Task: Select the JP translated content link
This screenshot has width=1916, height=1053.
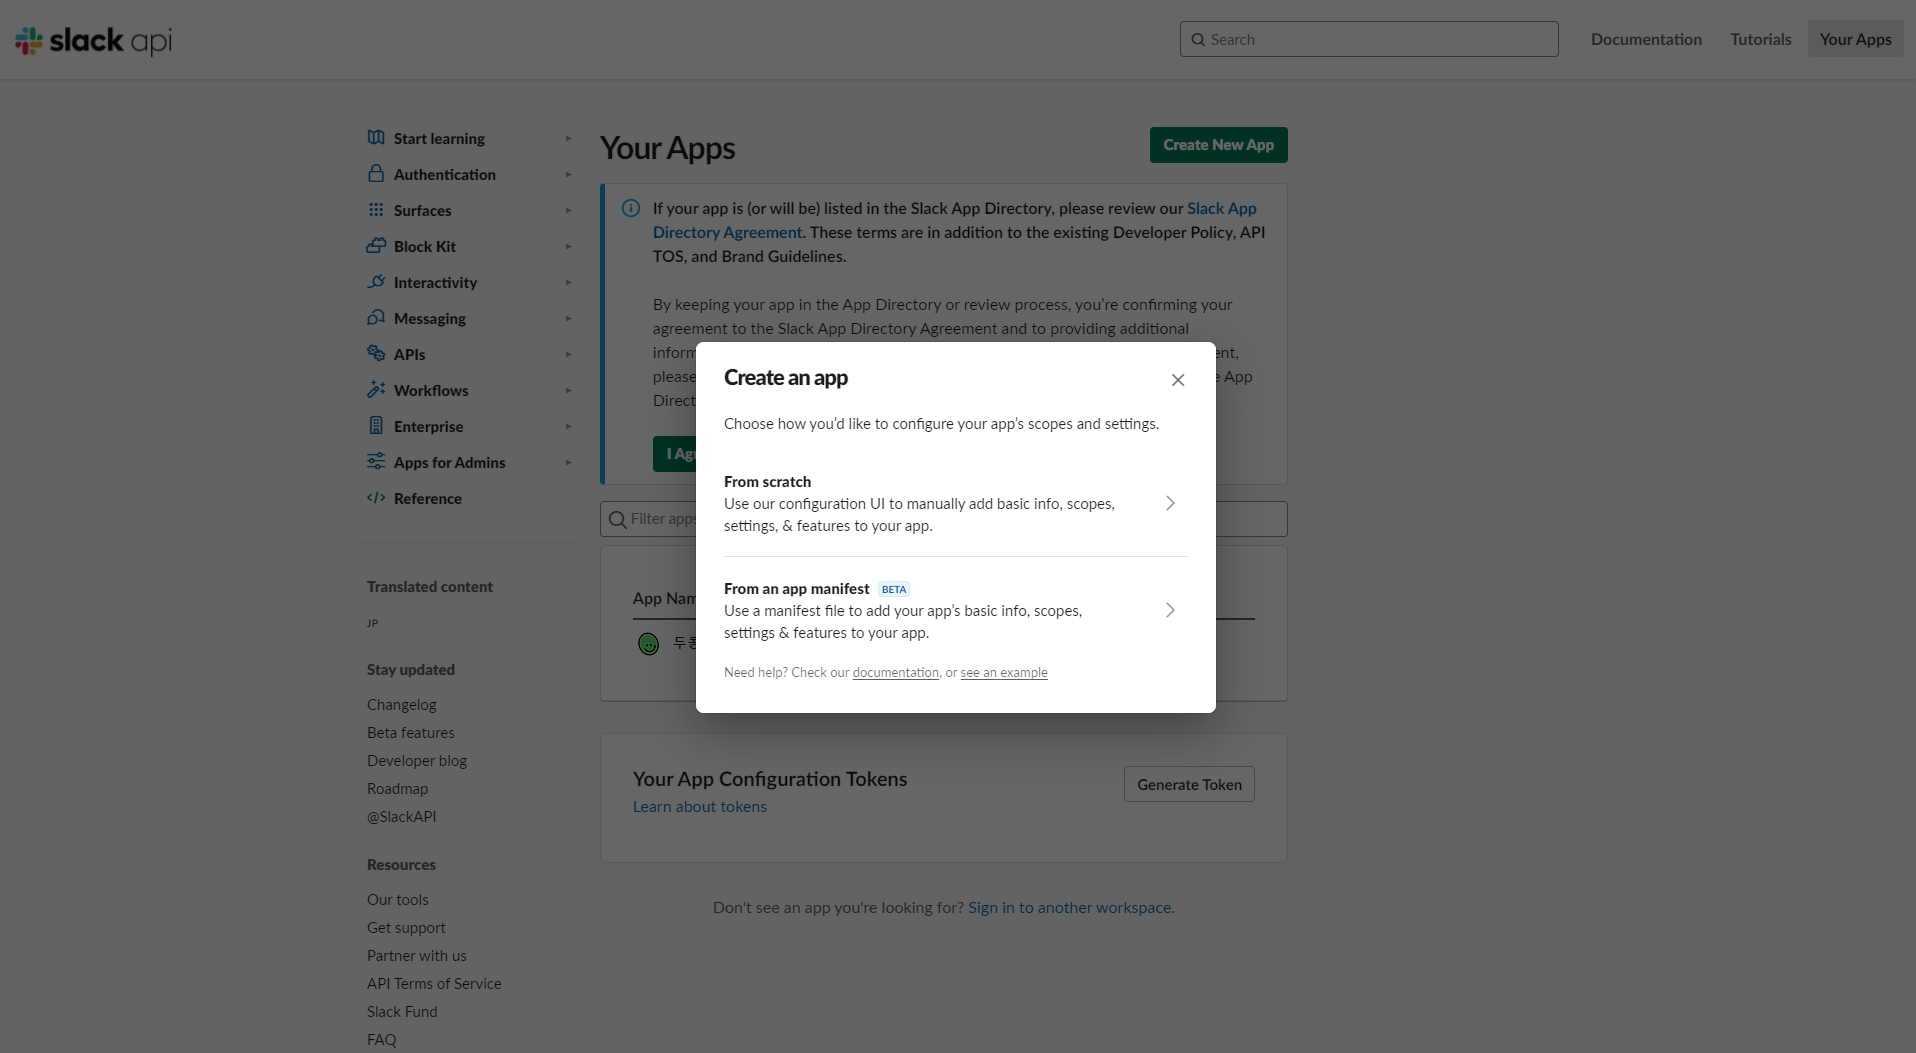Action: [372, 623]
